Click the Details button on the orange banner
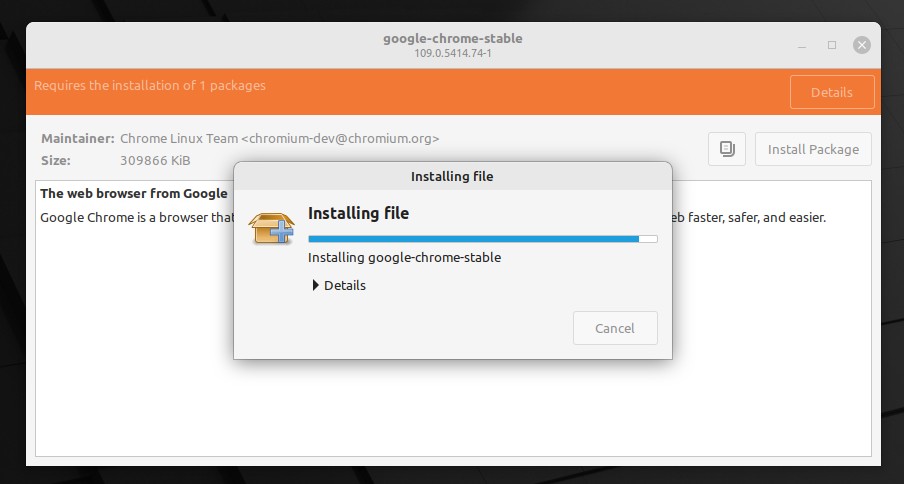 pyautogui.click(x=831, y=92)
